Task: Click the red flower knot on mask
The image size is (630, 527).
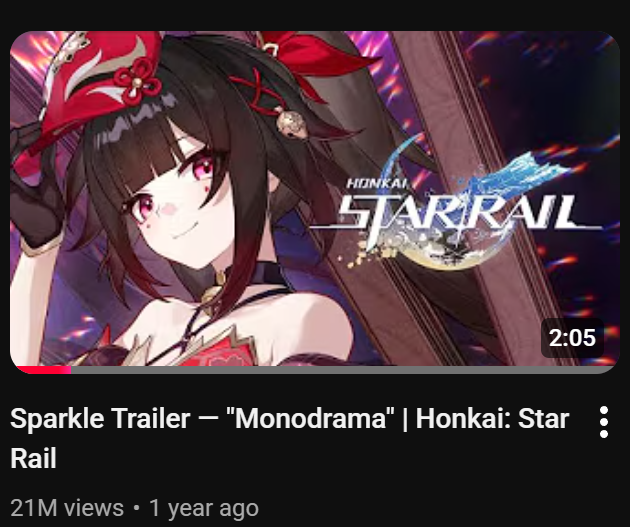Action: [138, 81]
